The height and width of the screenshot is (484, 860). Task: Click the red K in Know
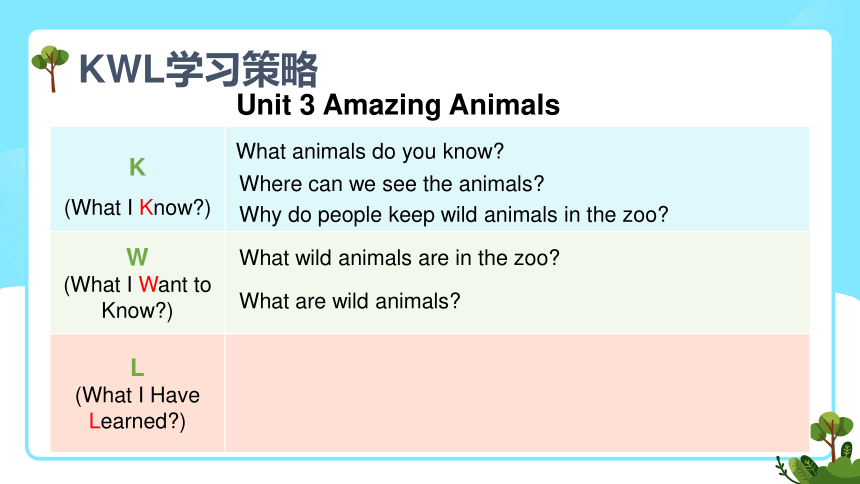point(146,207)
